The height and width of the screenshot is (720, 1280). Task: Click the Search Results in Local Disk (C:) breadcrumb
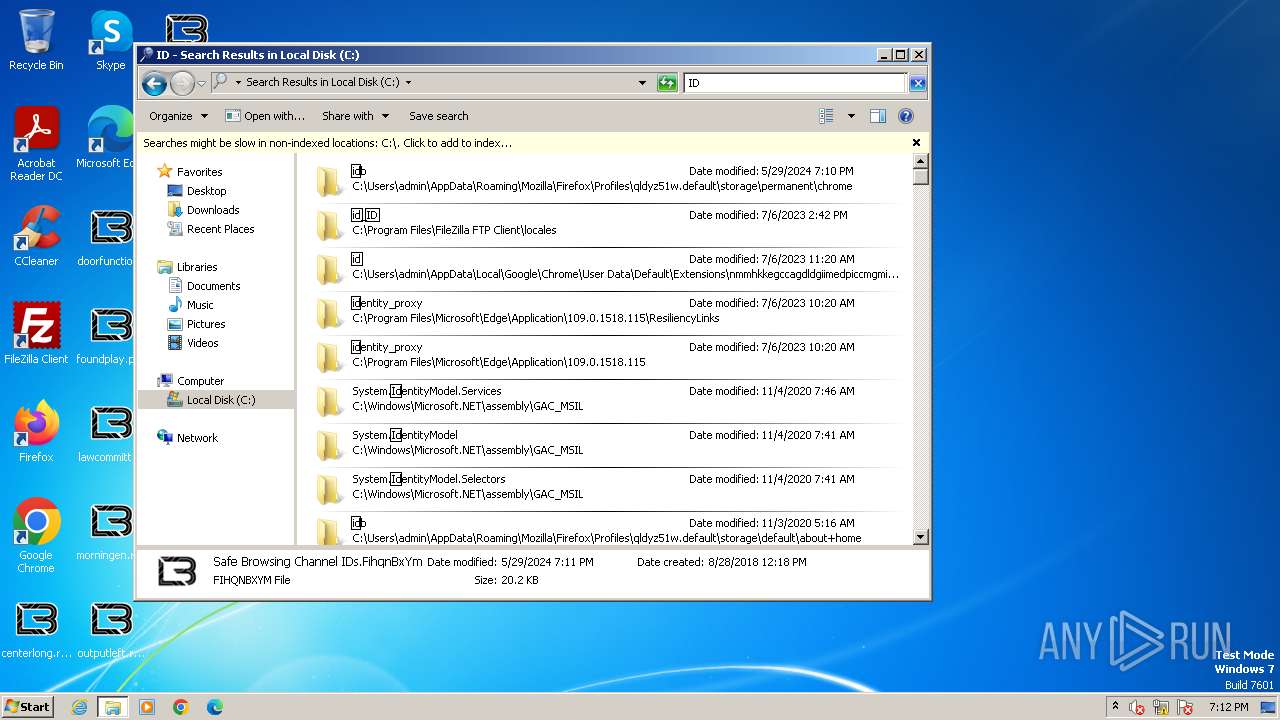point(322,82)
